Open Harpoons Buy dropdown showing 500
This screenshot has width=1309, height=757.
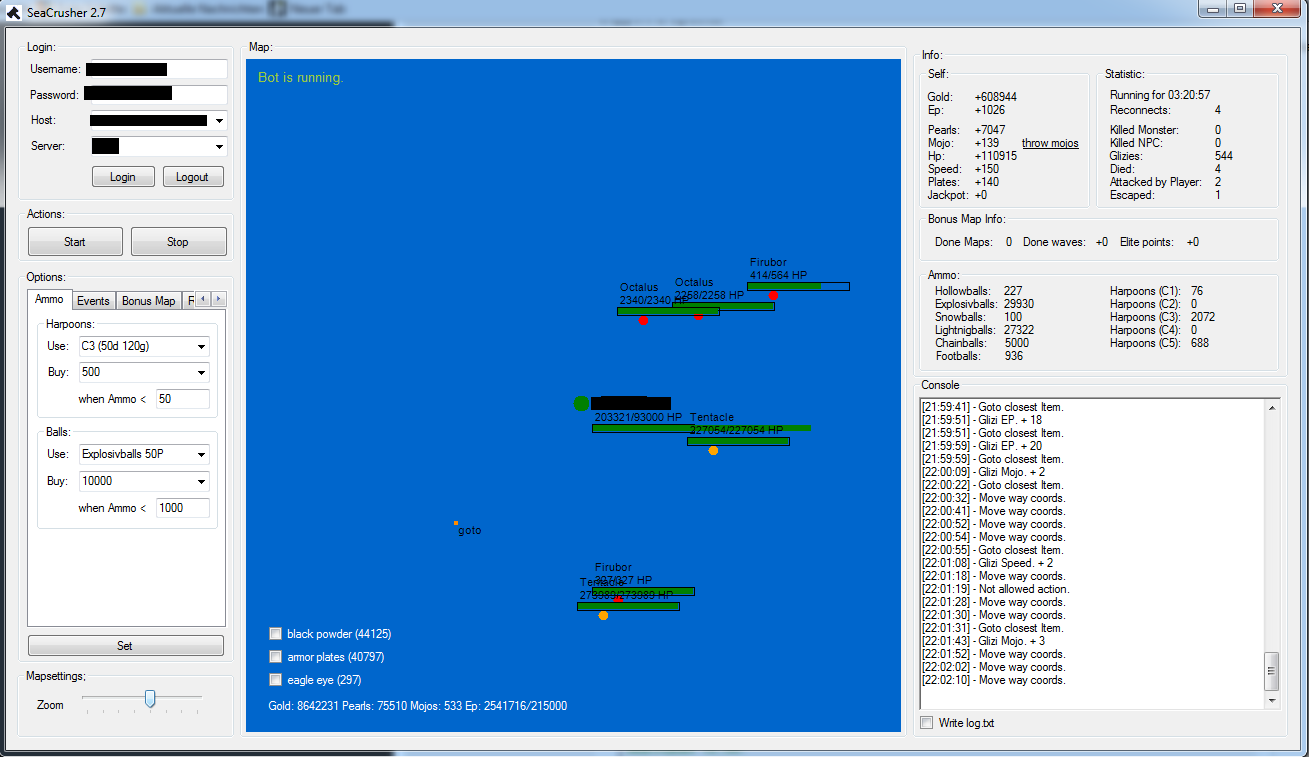coord(143,372)
